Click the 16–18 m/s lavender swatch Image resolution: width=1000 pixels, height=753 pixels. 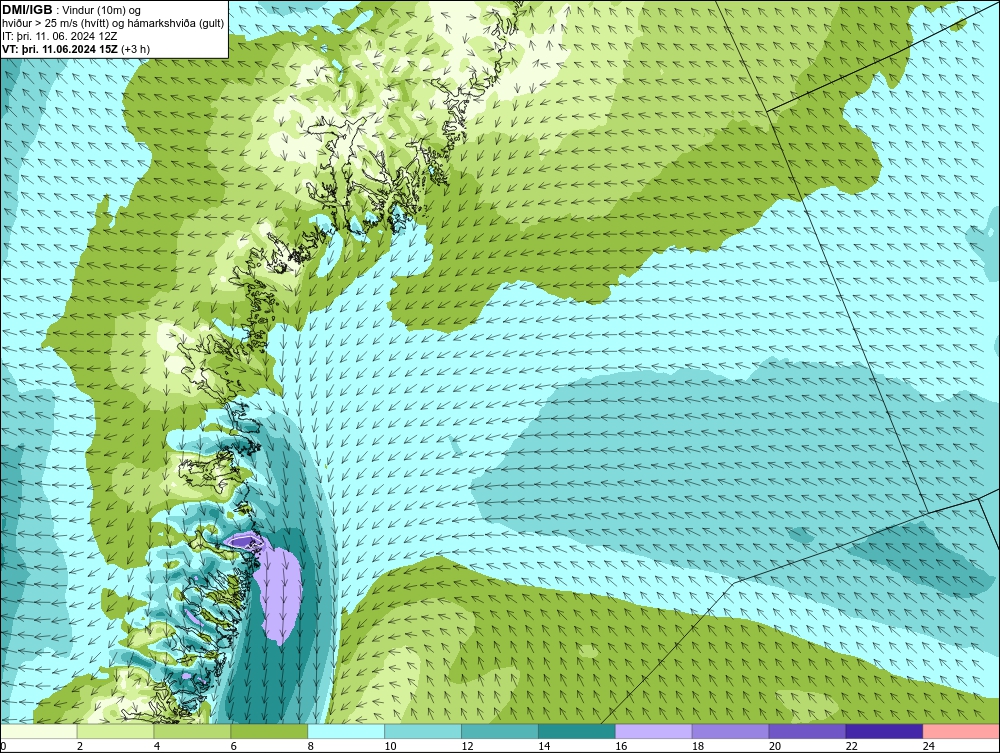click(654, 731)
